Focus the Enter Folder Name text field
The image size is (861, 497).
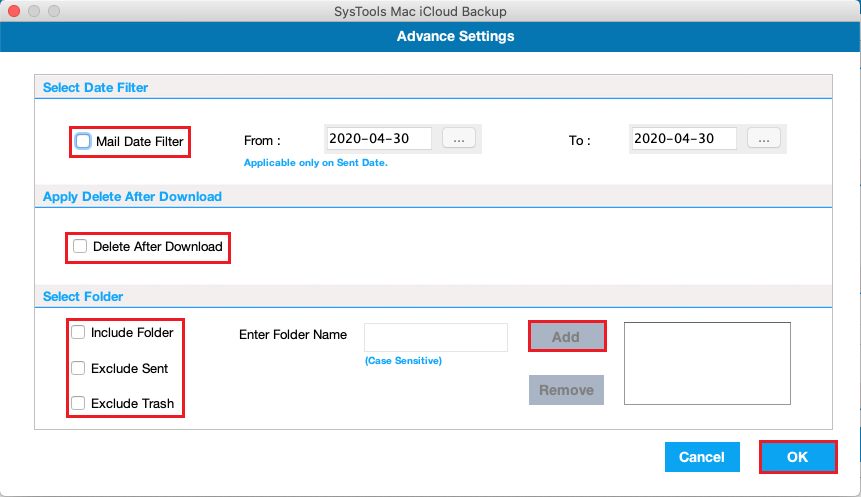click(436, 337)
